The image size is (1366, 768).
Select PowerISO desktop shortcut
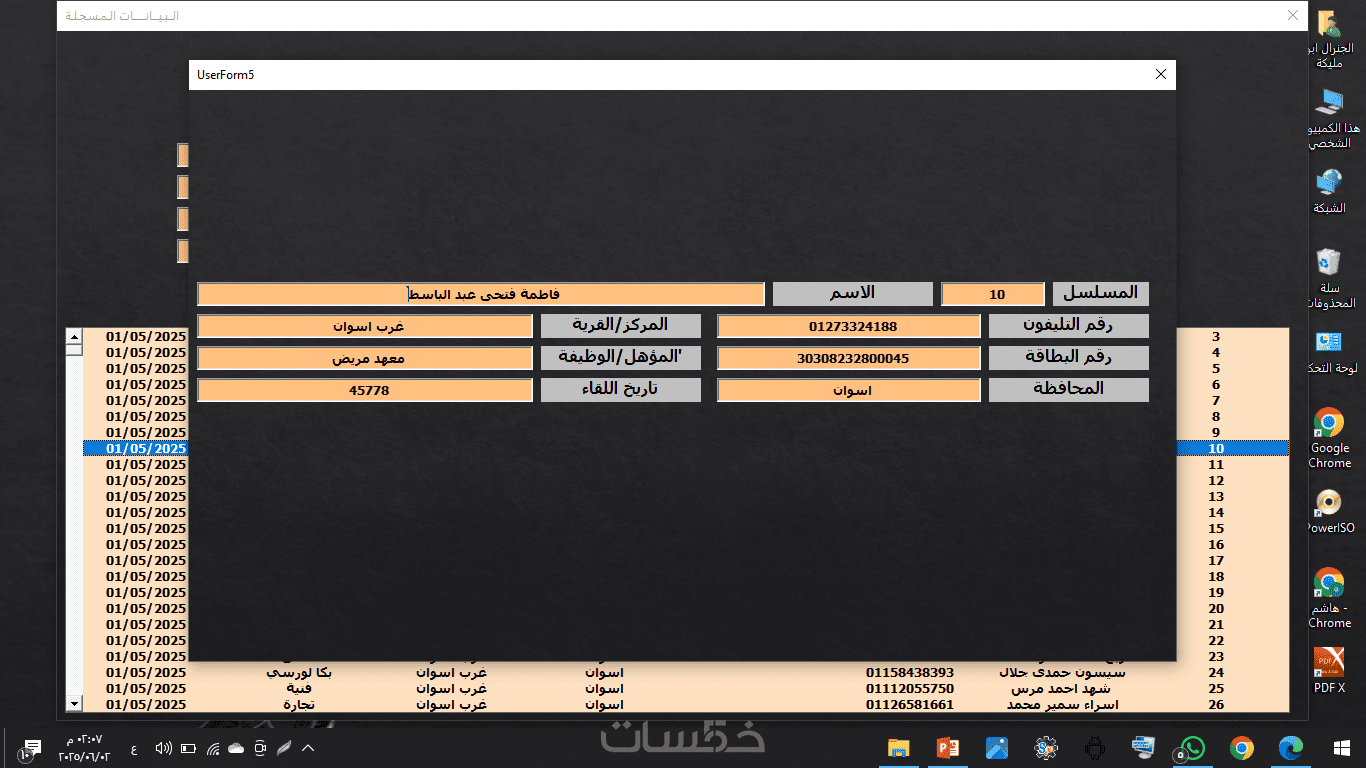[1330, 511]
